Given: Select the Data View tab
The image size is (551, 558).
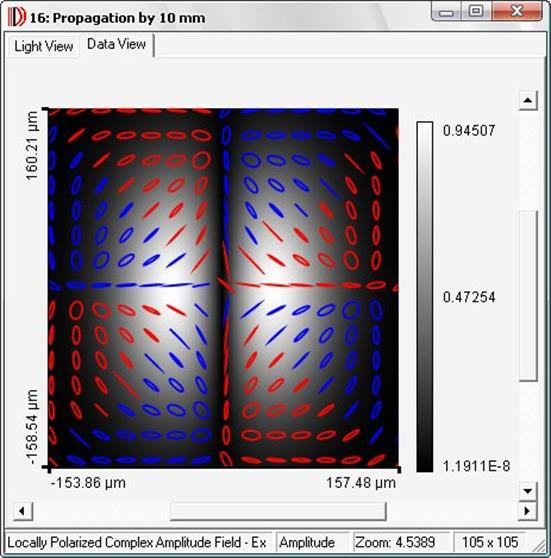Looking at the screenshot, I should [116, 44].
